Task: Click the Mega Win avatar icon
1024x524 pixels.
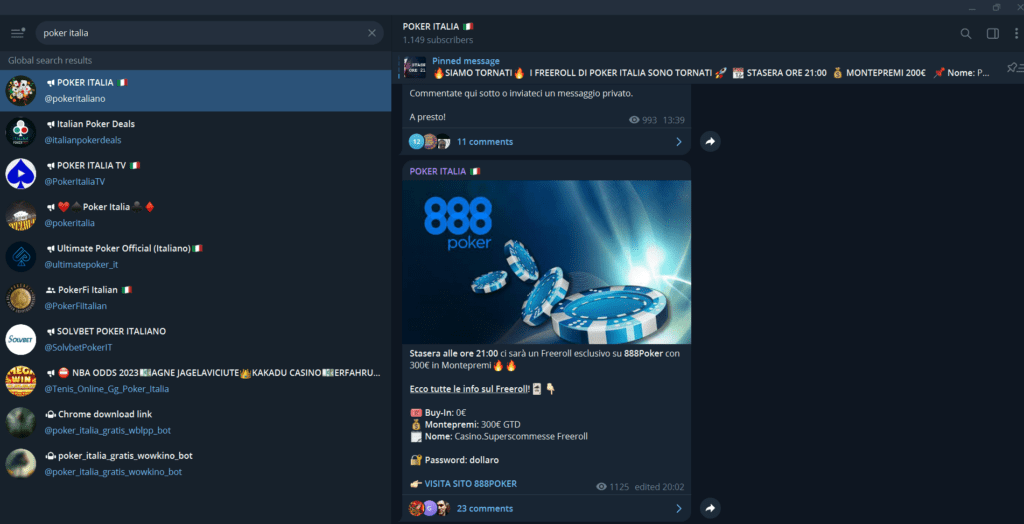Action: click(21, 381)
